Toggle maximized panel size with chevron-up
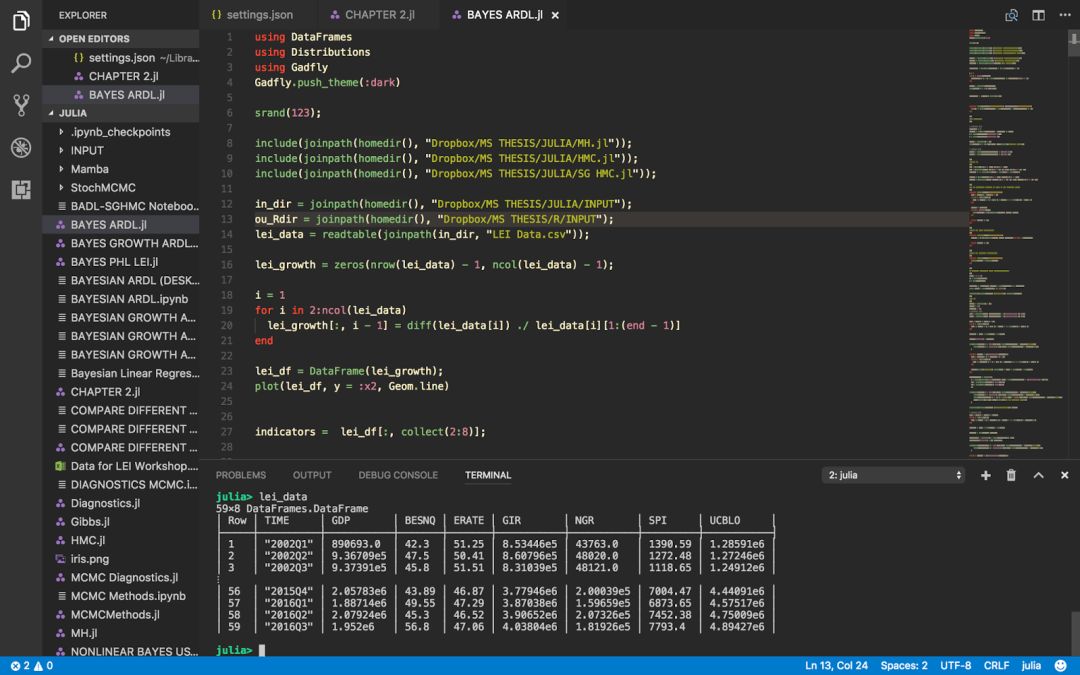The height and width of the screenshot is (675, 1080). pos(1038,475)
